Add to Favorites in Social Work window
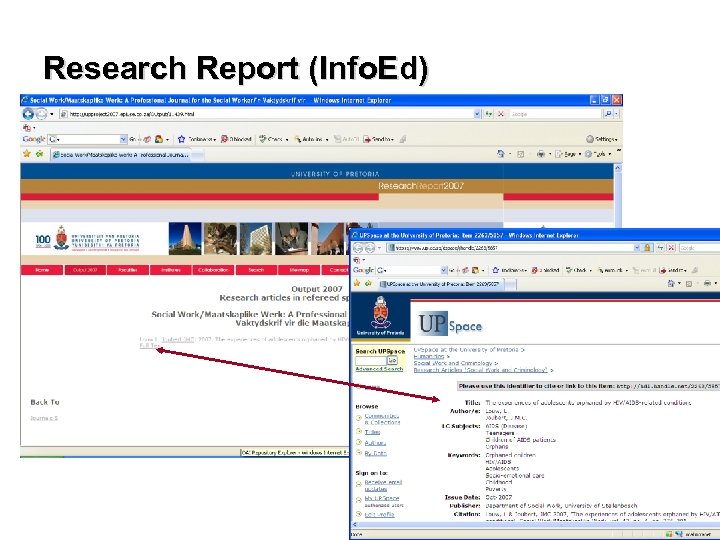720x540 pixels. tap(40, 154)
